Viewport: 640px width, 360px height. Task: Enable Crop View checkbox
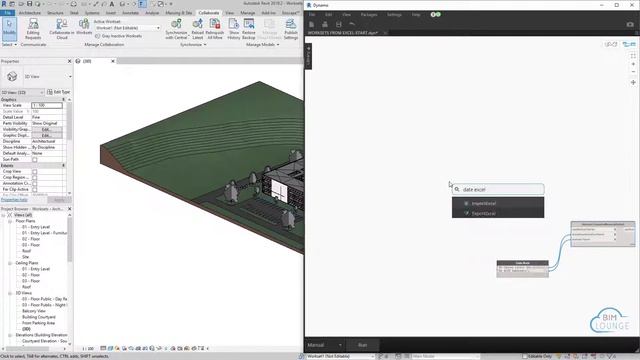[35, 172]
